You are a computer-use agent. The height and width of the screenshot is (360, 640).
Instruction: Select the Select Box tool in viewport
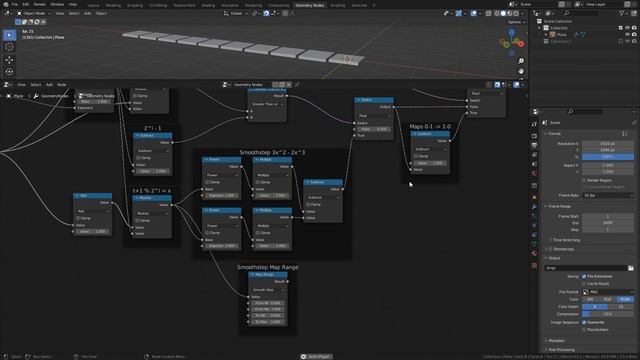9,35
